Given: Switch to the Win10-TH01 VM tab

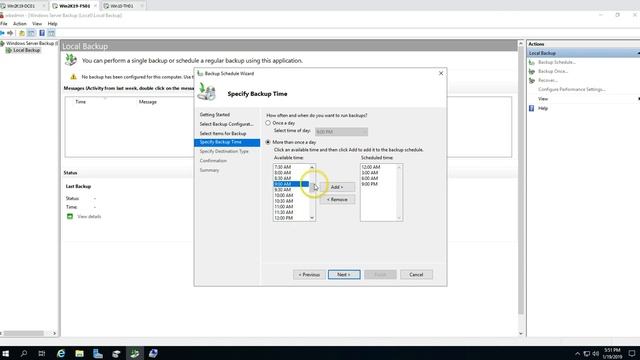Looking at the screenshot, I should pyautogui.click(x=122, y=6).
